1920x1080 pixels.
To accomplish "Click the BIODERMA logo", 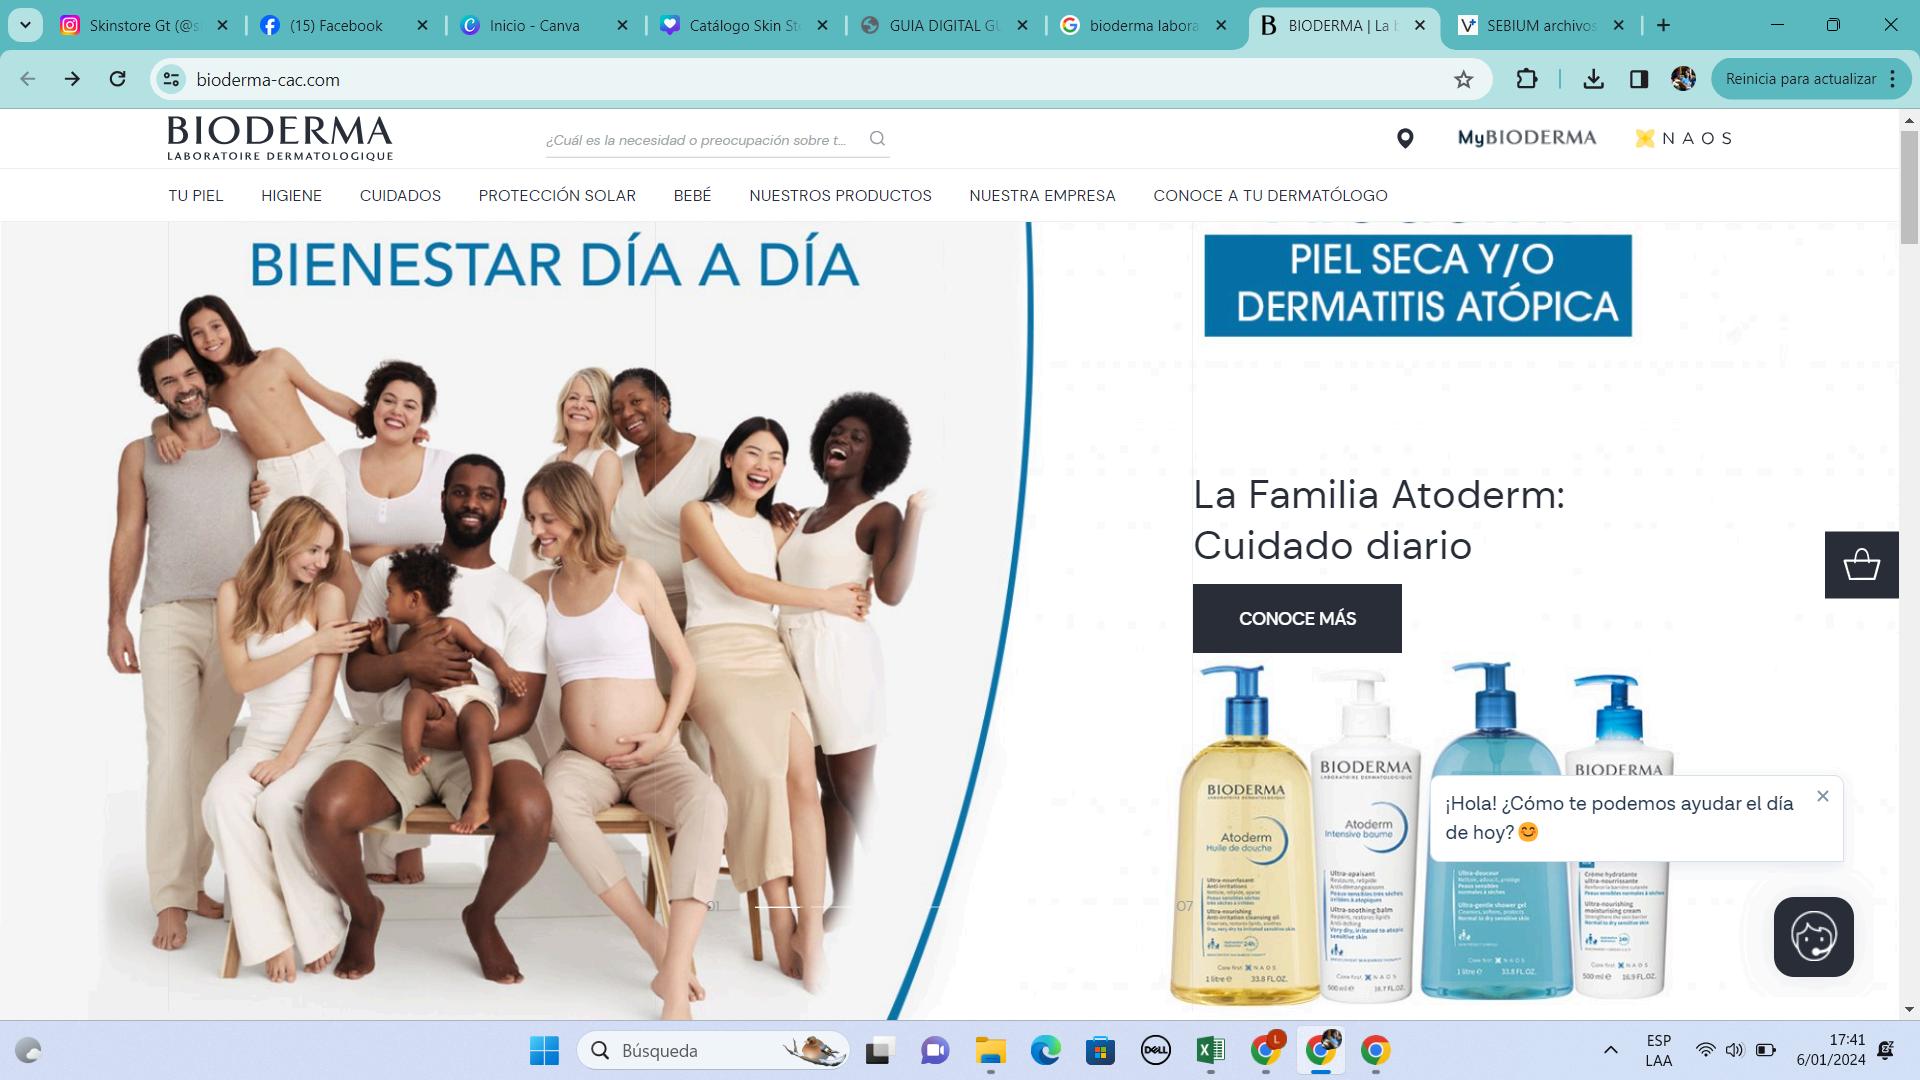I will click(x=280, y=138).
